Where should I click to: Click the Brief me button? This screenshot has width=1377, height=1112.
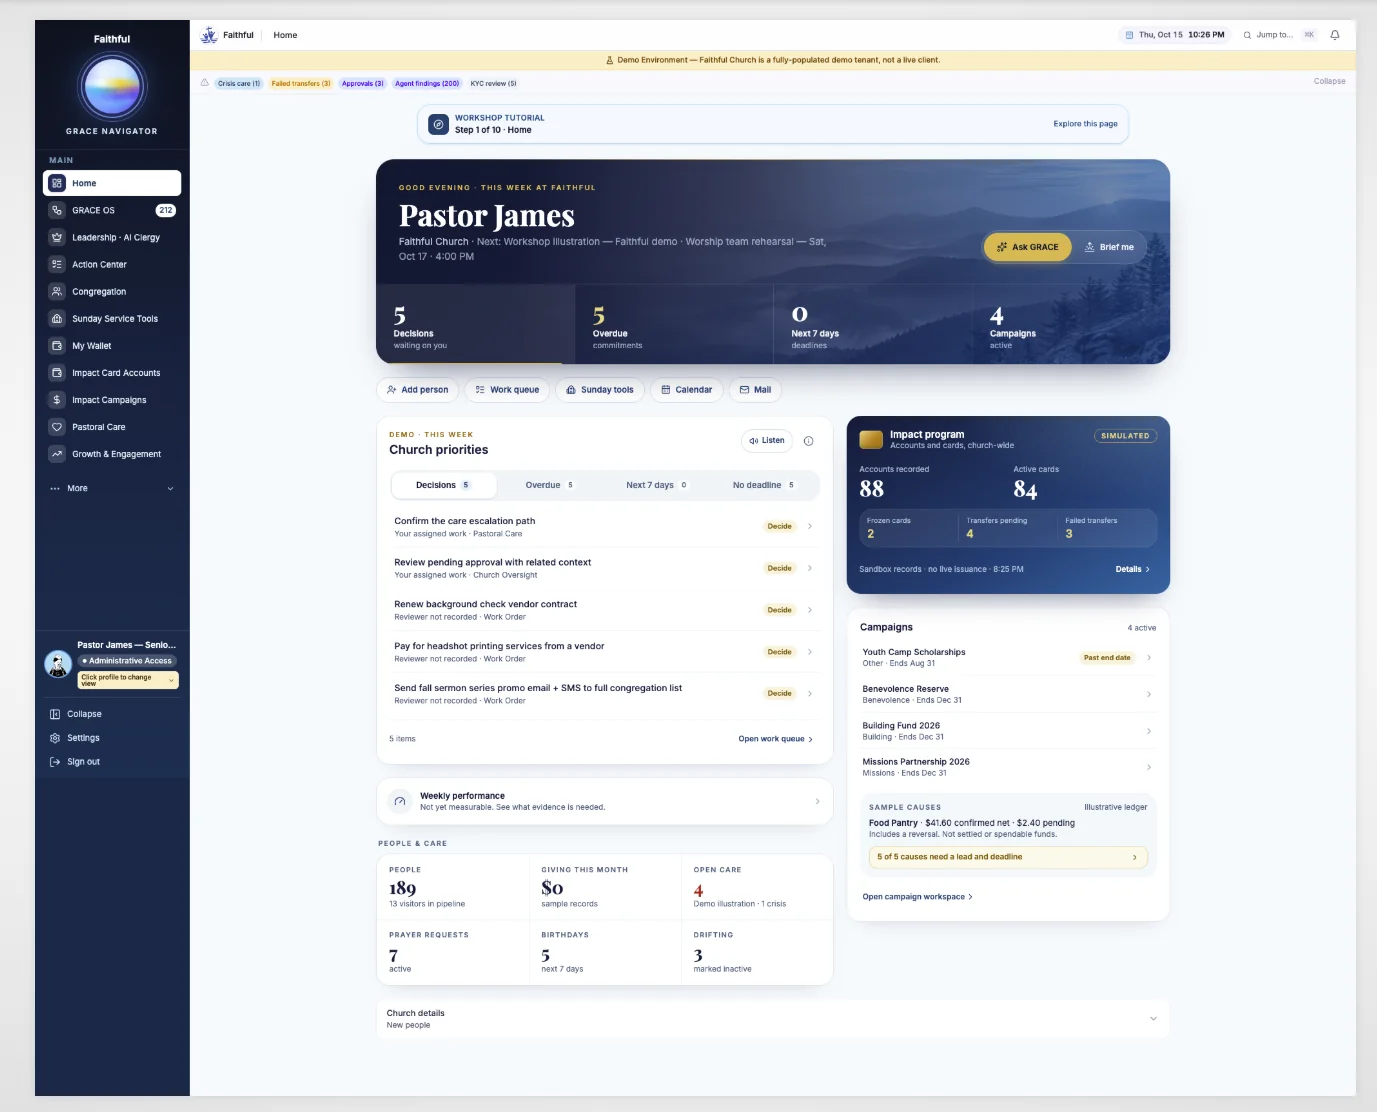pyautogui.click(x=1110, y=247)
